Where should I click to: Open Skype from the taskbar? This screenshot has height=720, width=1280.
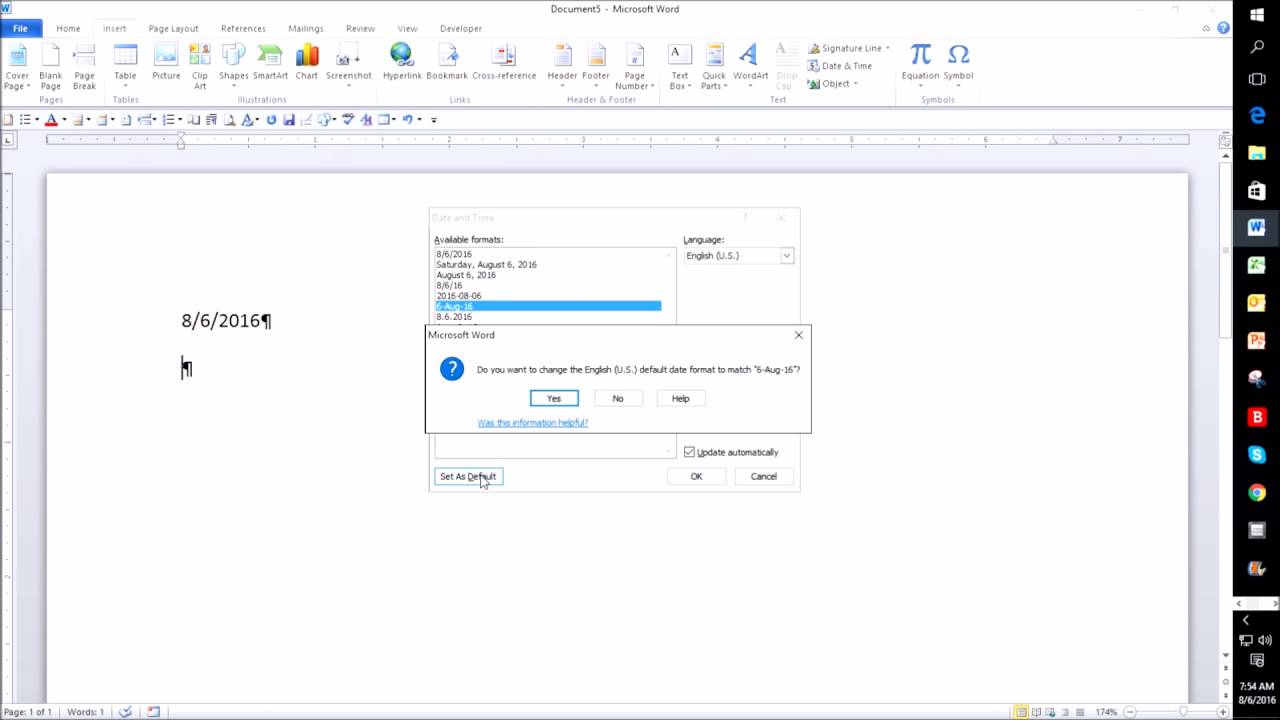click(1257, 455)
